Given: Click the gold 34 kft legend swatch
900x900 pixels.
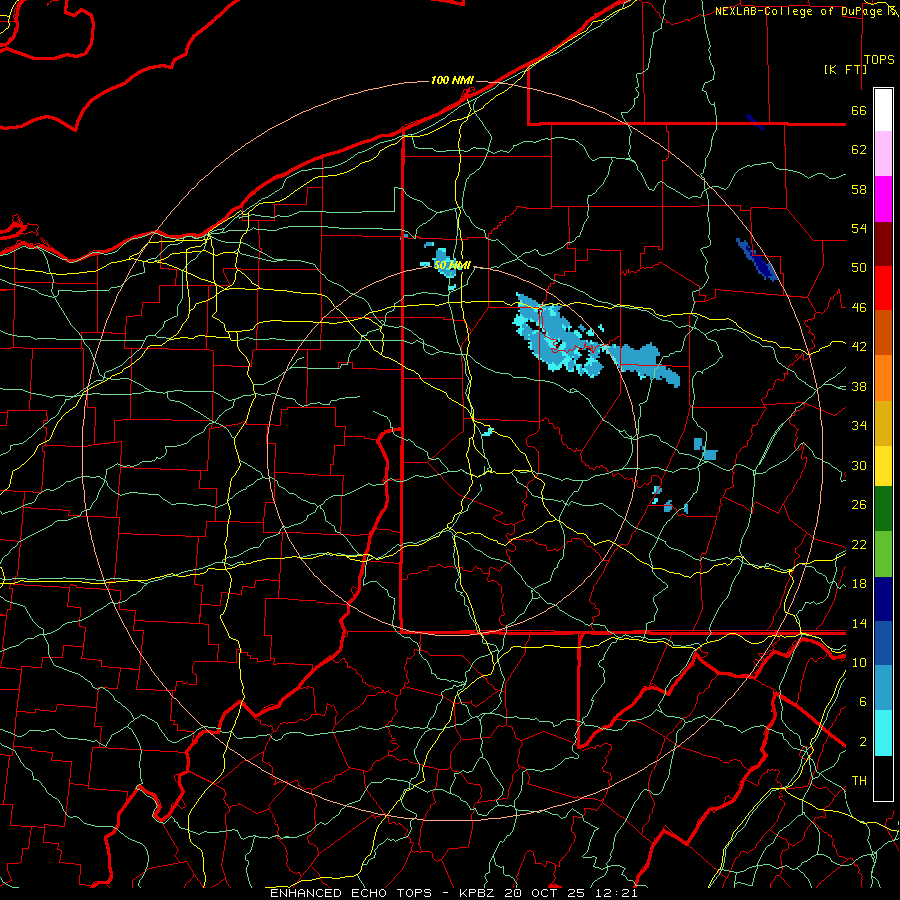Looking at the screenshot, I should pos(883,423).
